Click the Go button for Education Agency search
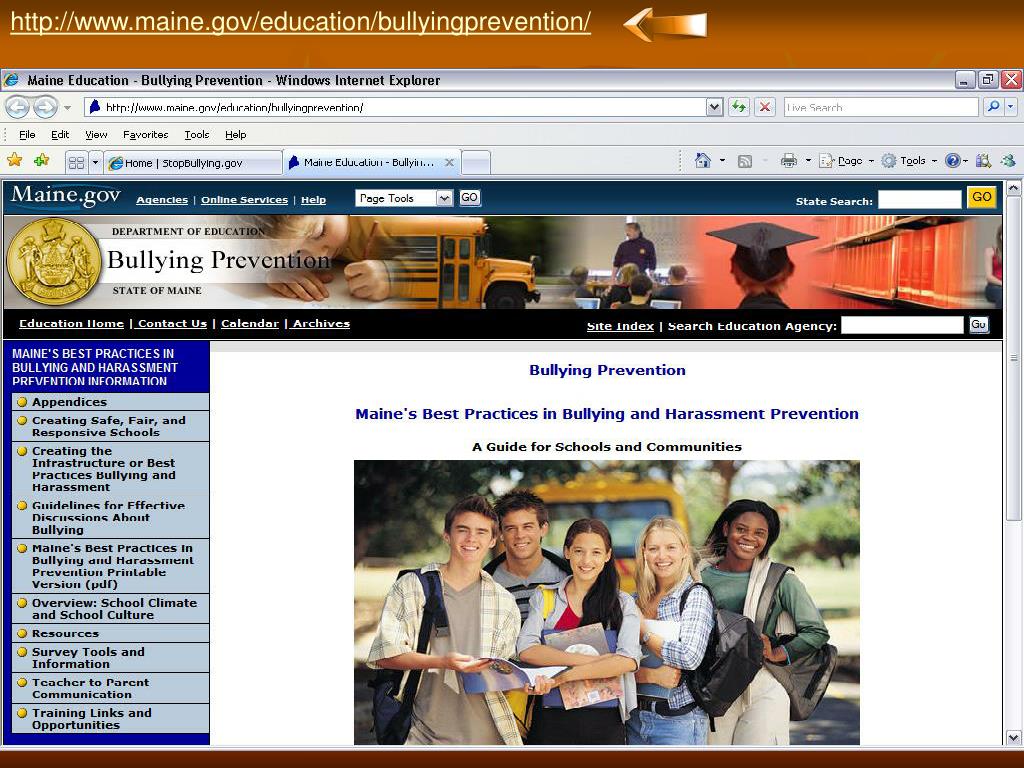Image resolution: width=1024 pixels, height=768 pixels. (x=978, y=325)
